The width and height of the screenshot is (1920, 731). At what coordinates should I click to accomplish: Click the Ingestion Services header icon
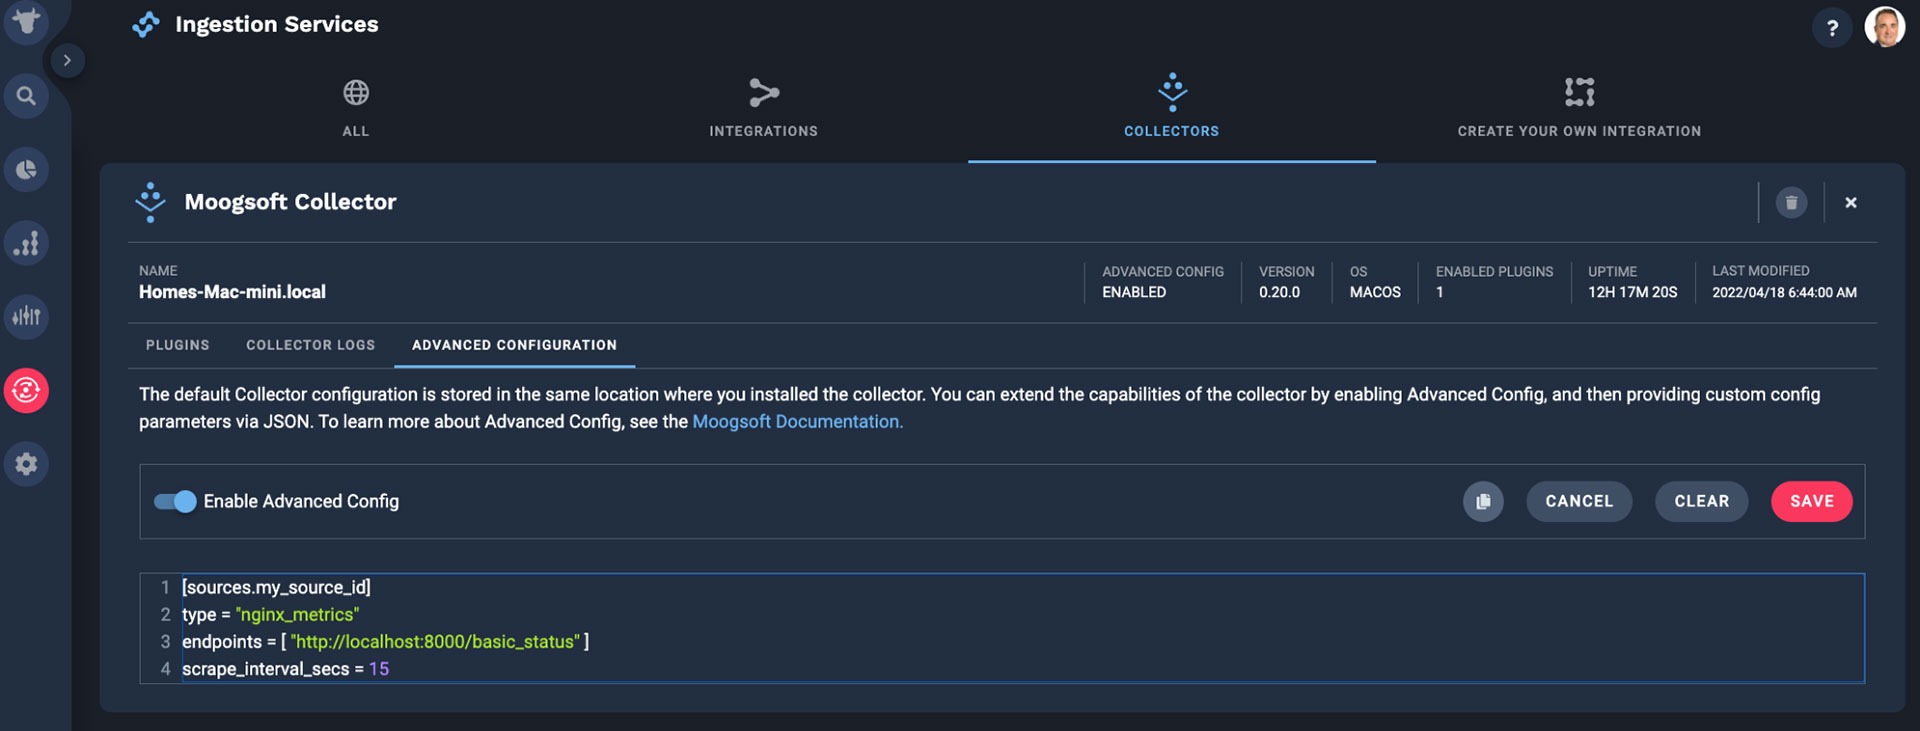(x=146, y=24)
